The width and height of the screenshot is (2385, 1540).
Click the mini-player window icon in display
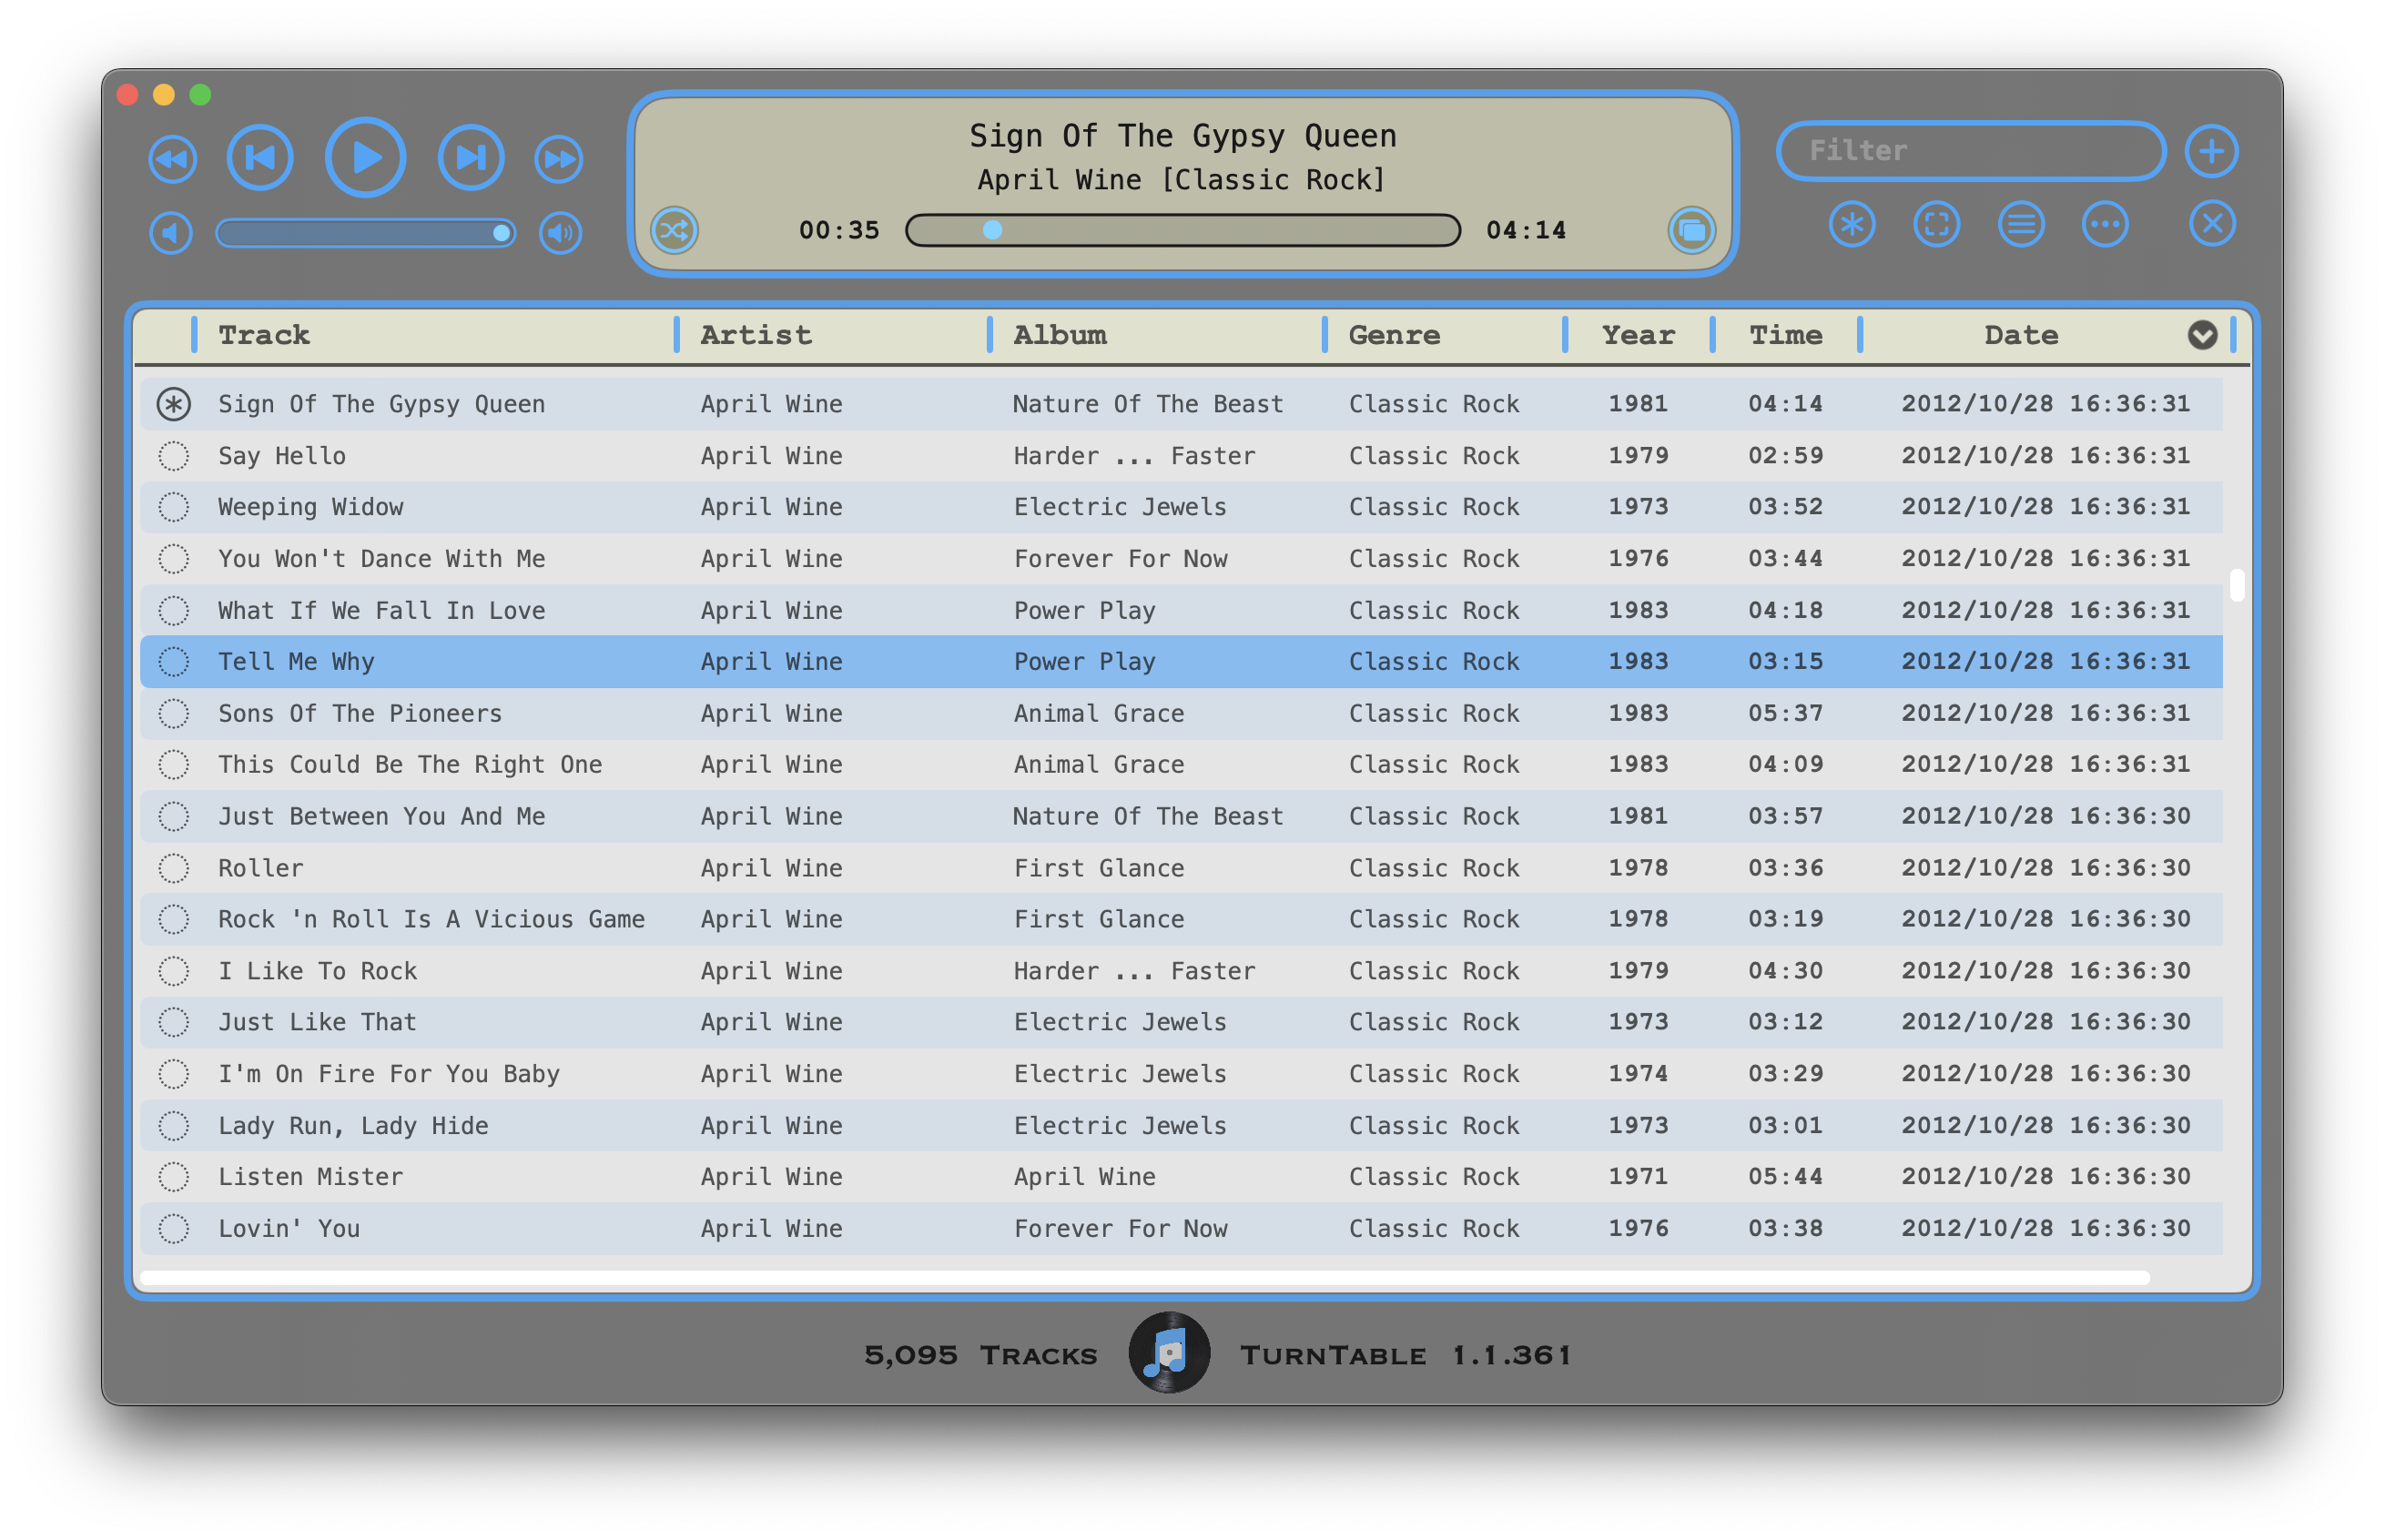(1691, 231)
